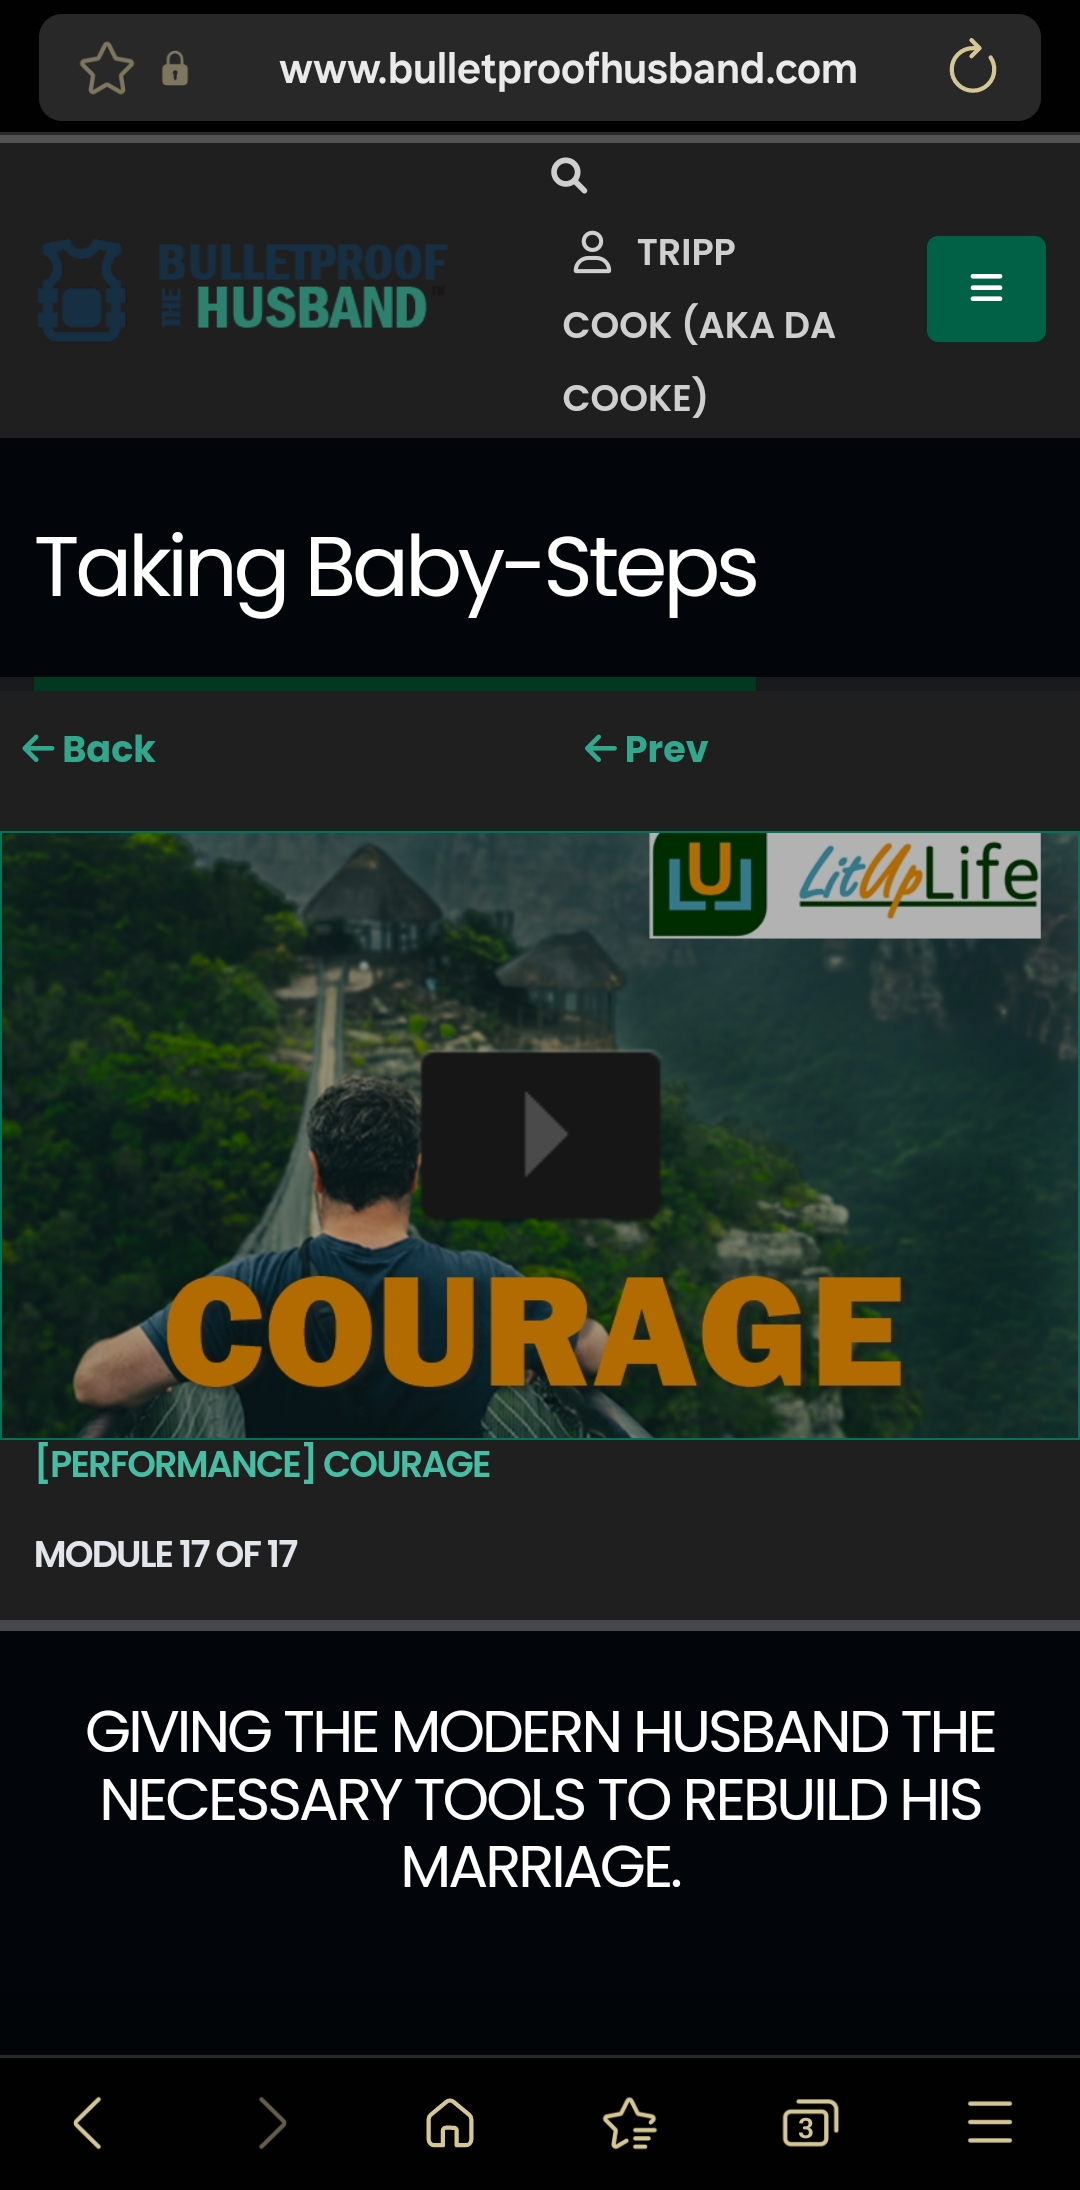Tap browser back navigation arrow
Viewport: 1080px width, 2190px height.
point(88,2122)
